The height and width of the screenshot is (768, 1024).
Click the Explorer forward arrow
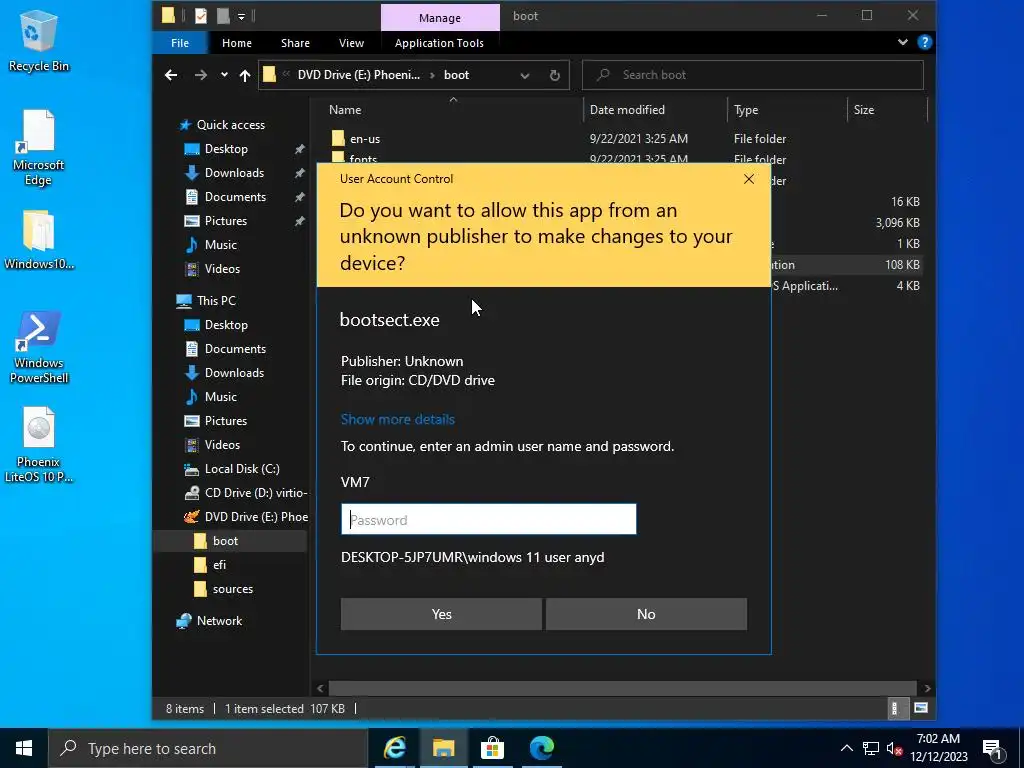pos(200,75)
